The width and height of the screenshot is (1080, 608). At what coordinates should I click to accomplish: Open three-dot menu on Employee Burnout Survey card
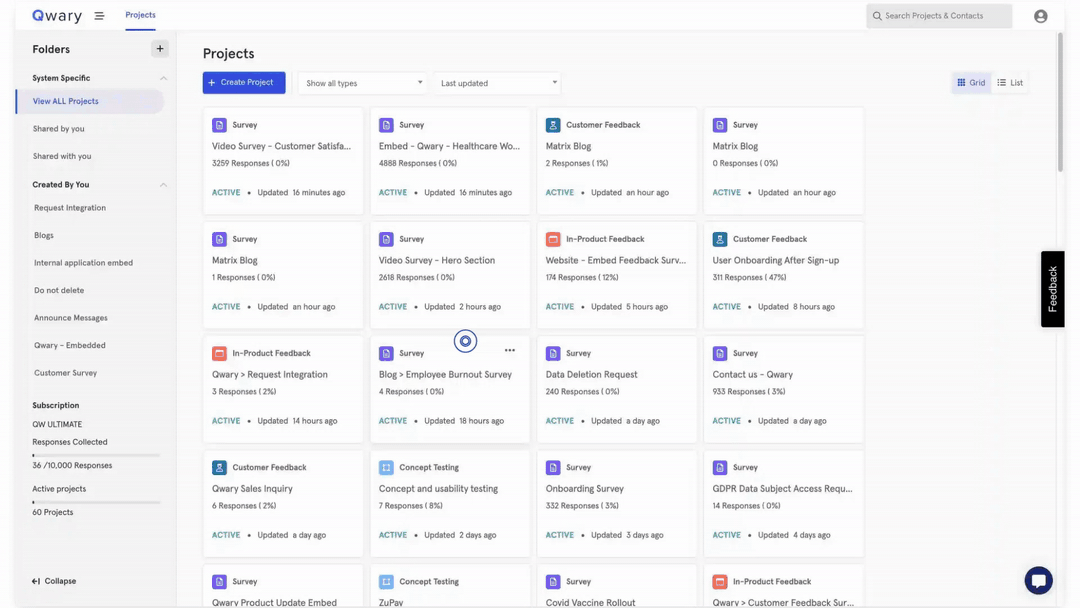(510, 351)
